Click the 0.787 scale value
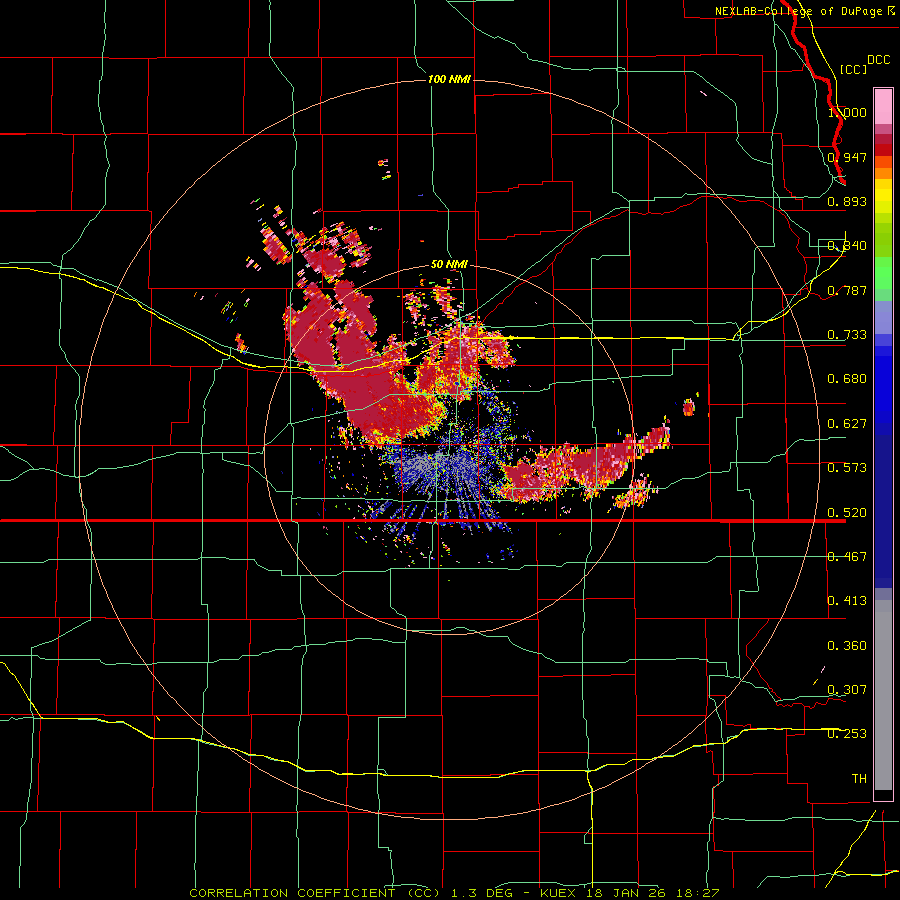Image resolution: width=900 pixels, height=900 pixels. (x=847, y=290)
